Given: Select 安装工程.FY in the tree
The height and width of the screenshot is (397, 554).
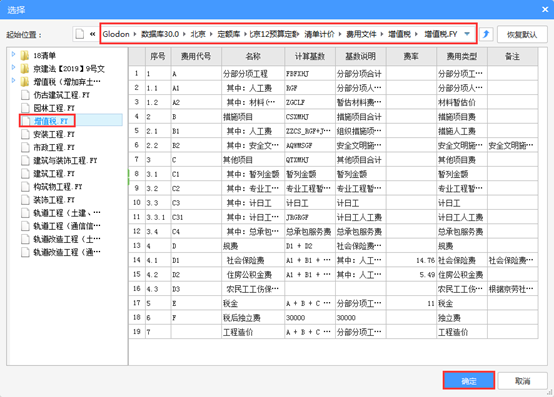Looking at the screenshot, I should pyautogui.click(x=54, y=134).
